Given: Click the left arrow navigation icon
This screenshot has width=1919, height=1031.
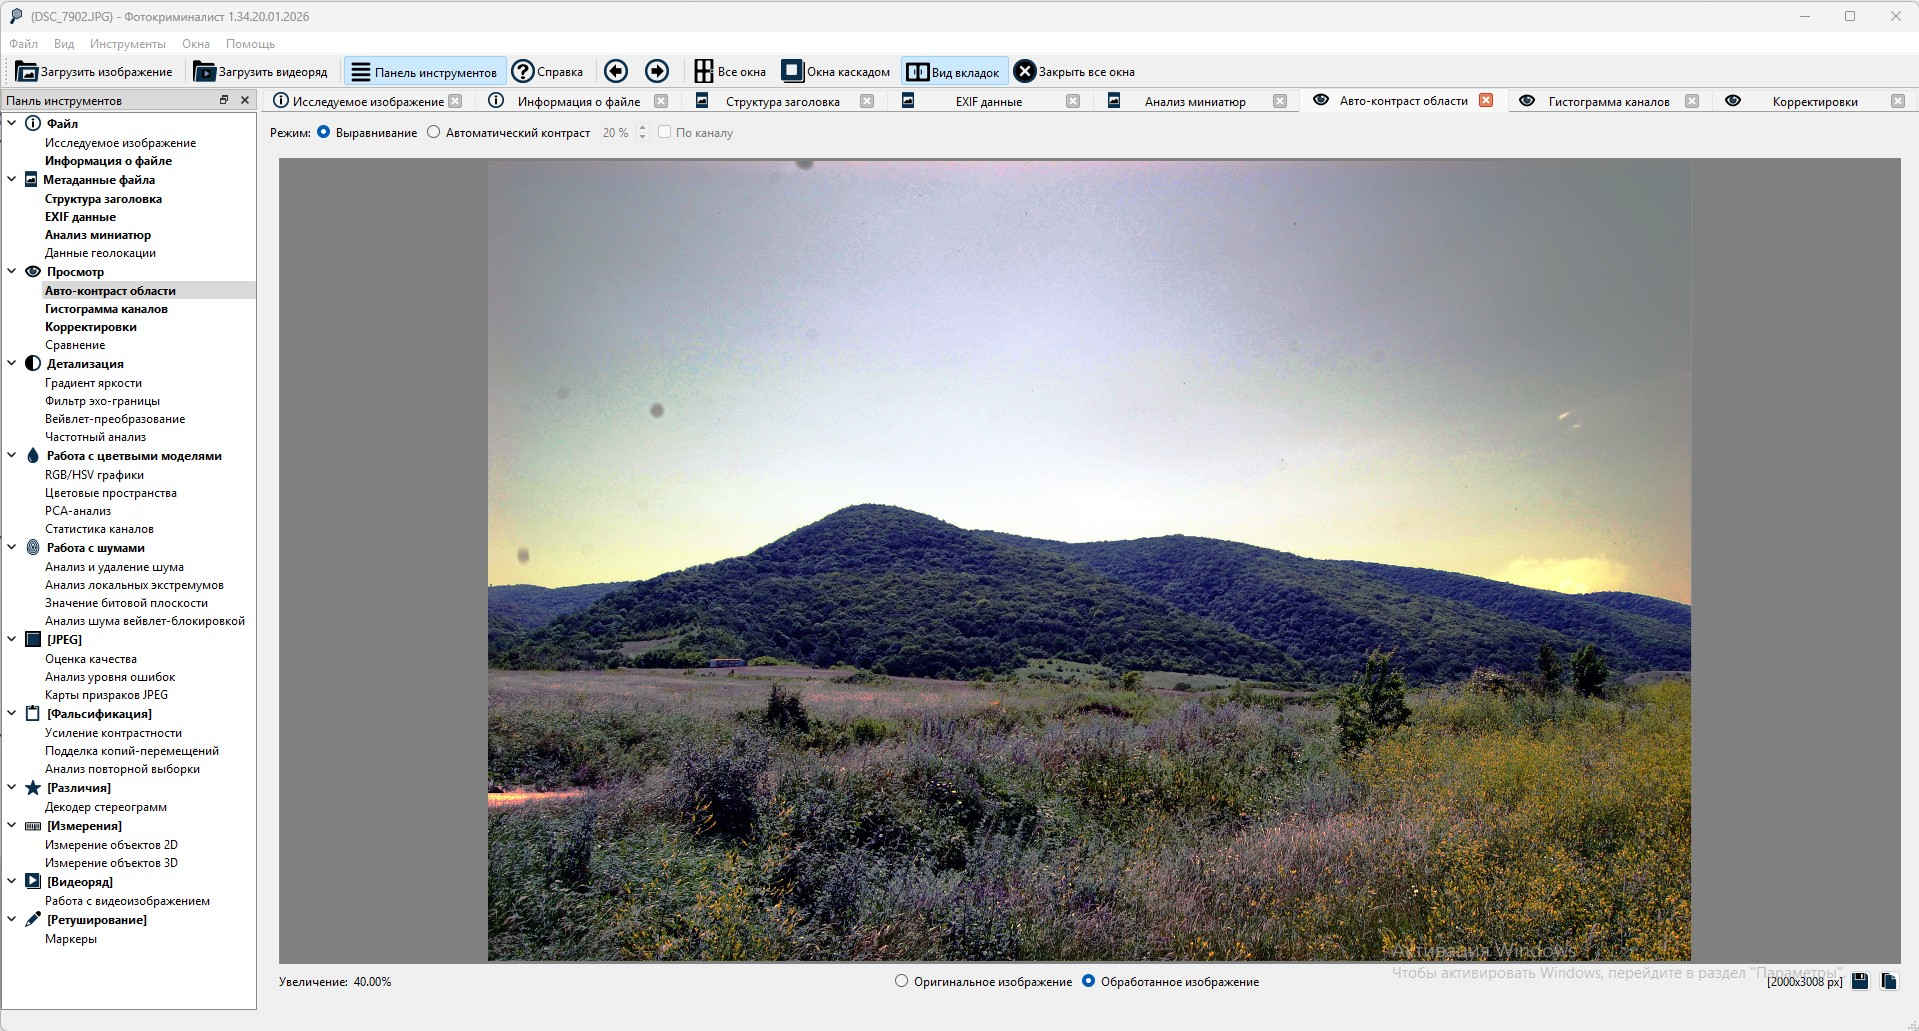Looking at the screenshot, I should pyautogui.click(x=616, y=71).
